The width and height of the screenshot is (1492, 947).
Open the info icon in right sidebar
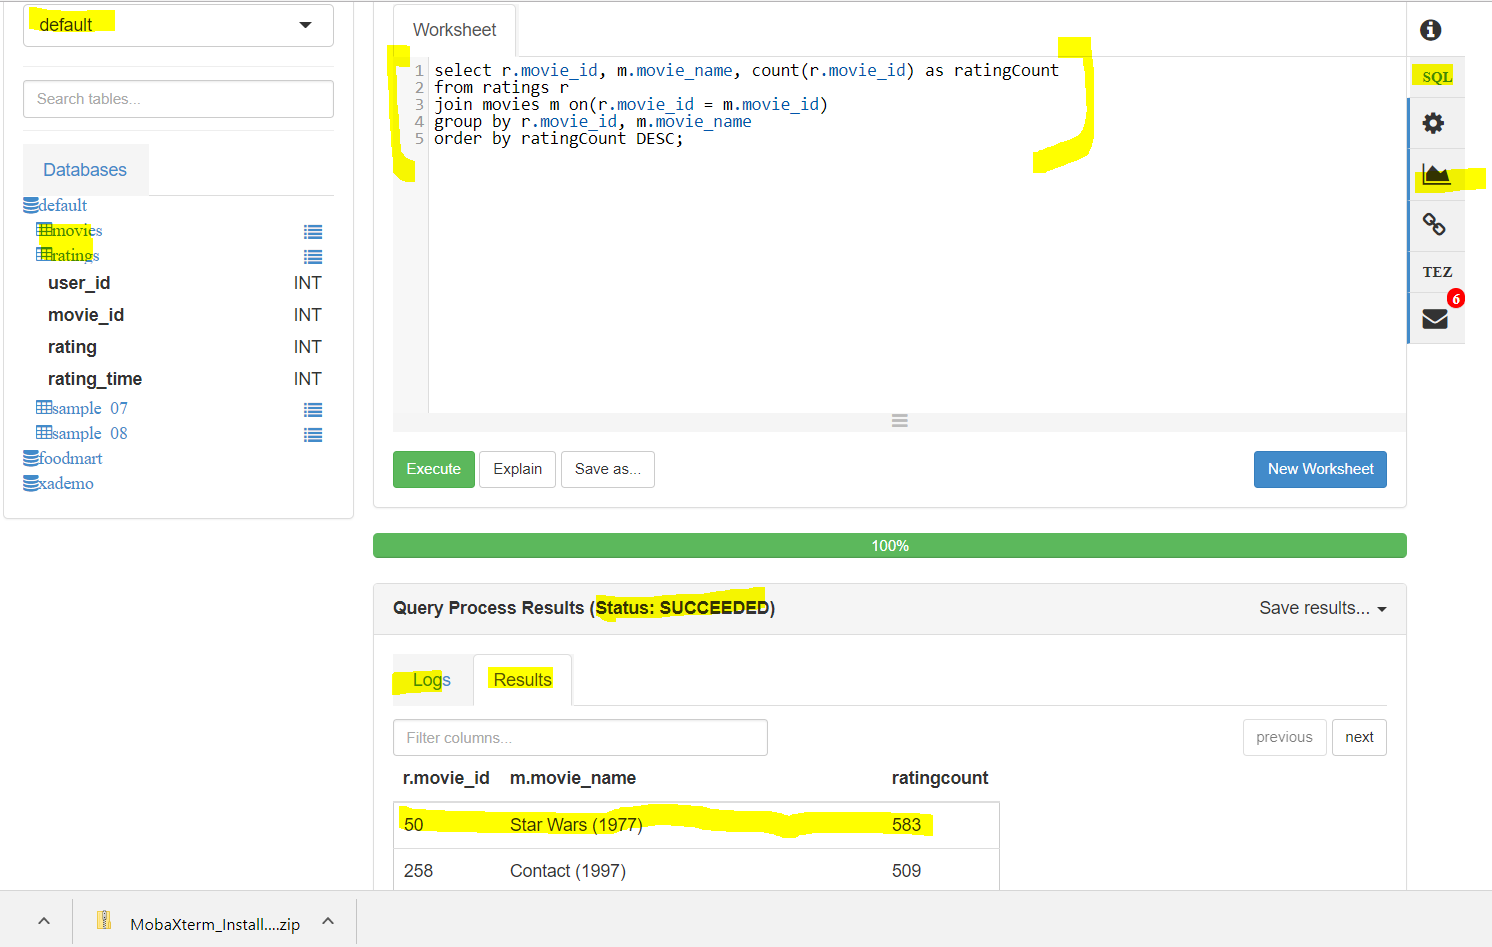coord(1431,30)
